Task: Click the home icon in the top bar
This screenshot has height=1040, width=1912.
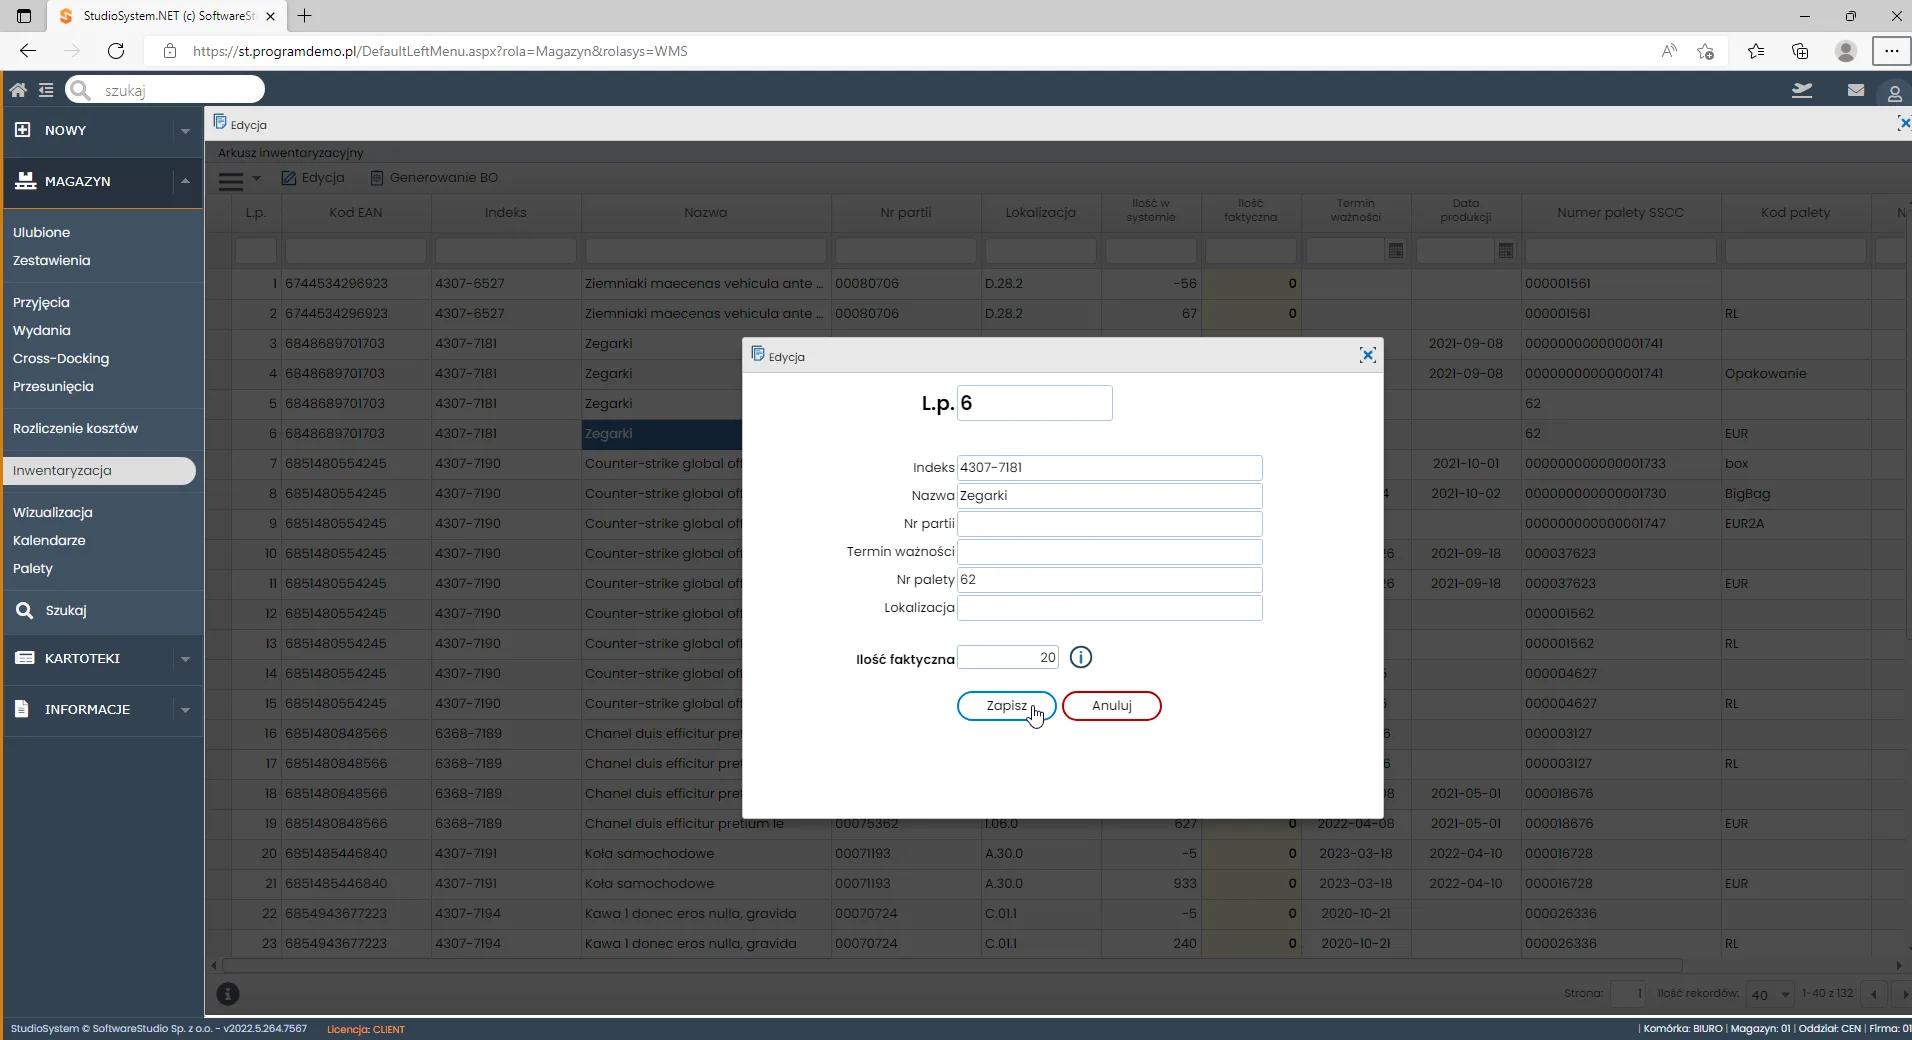Action: pyautogui.click(x=18, y=90)
